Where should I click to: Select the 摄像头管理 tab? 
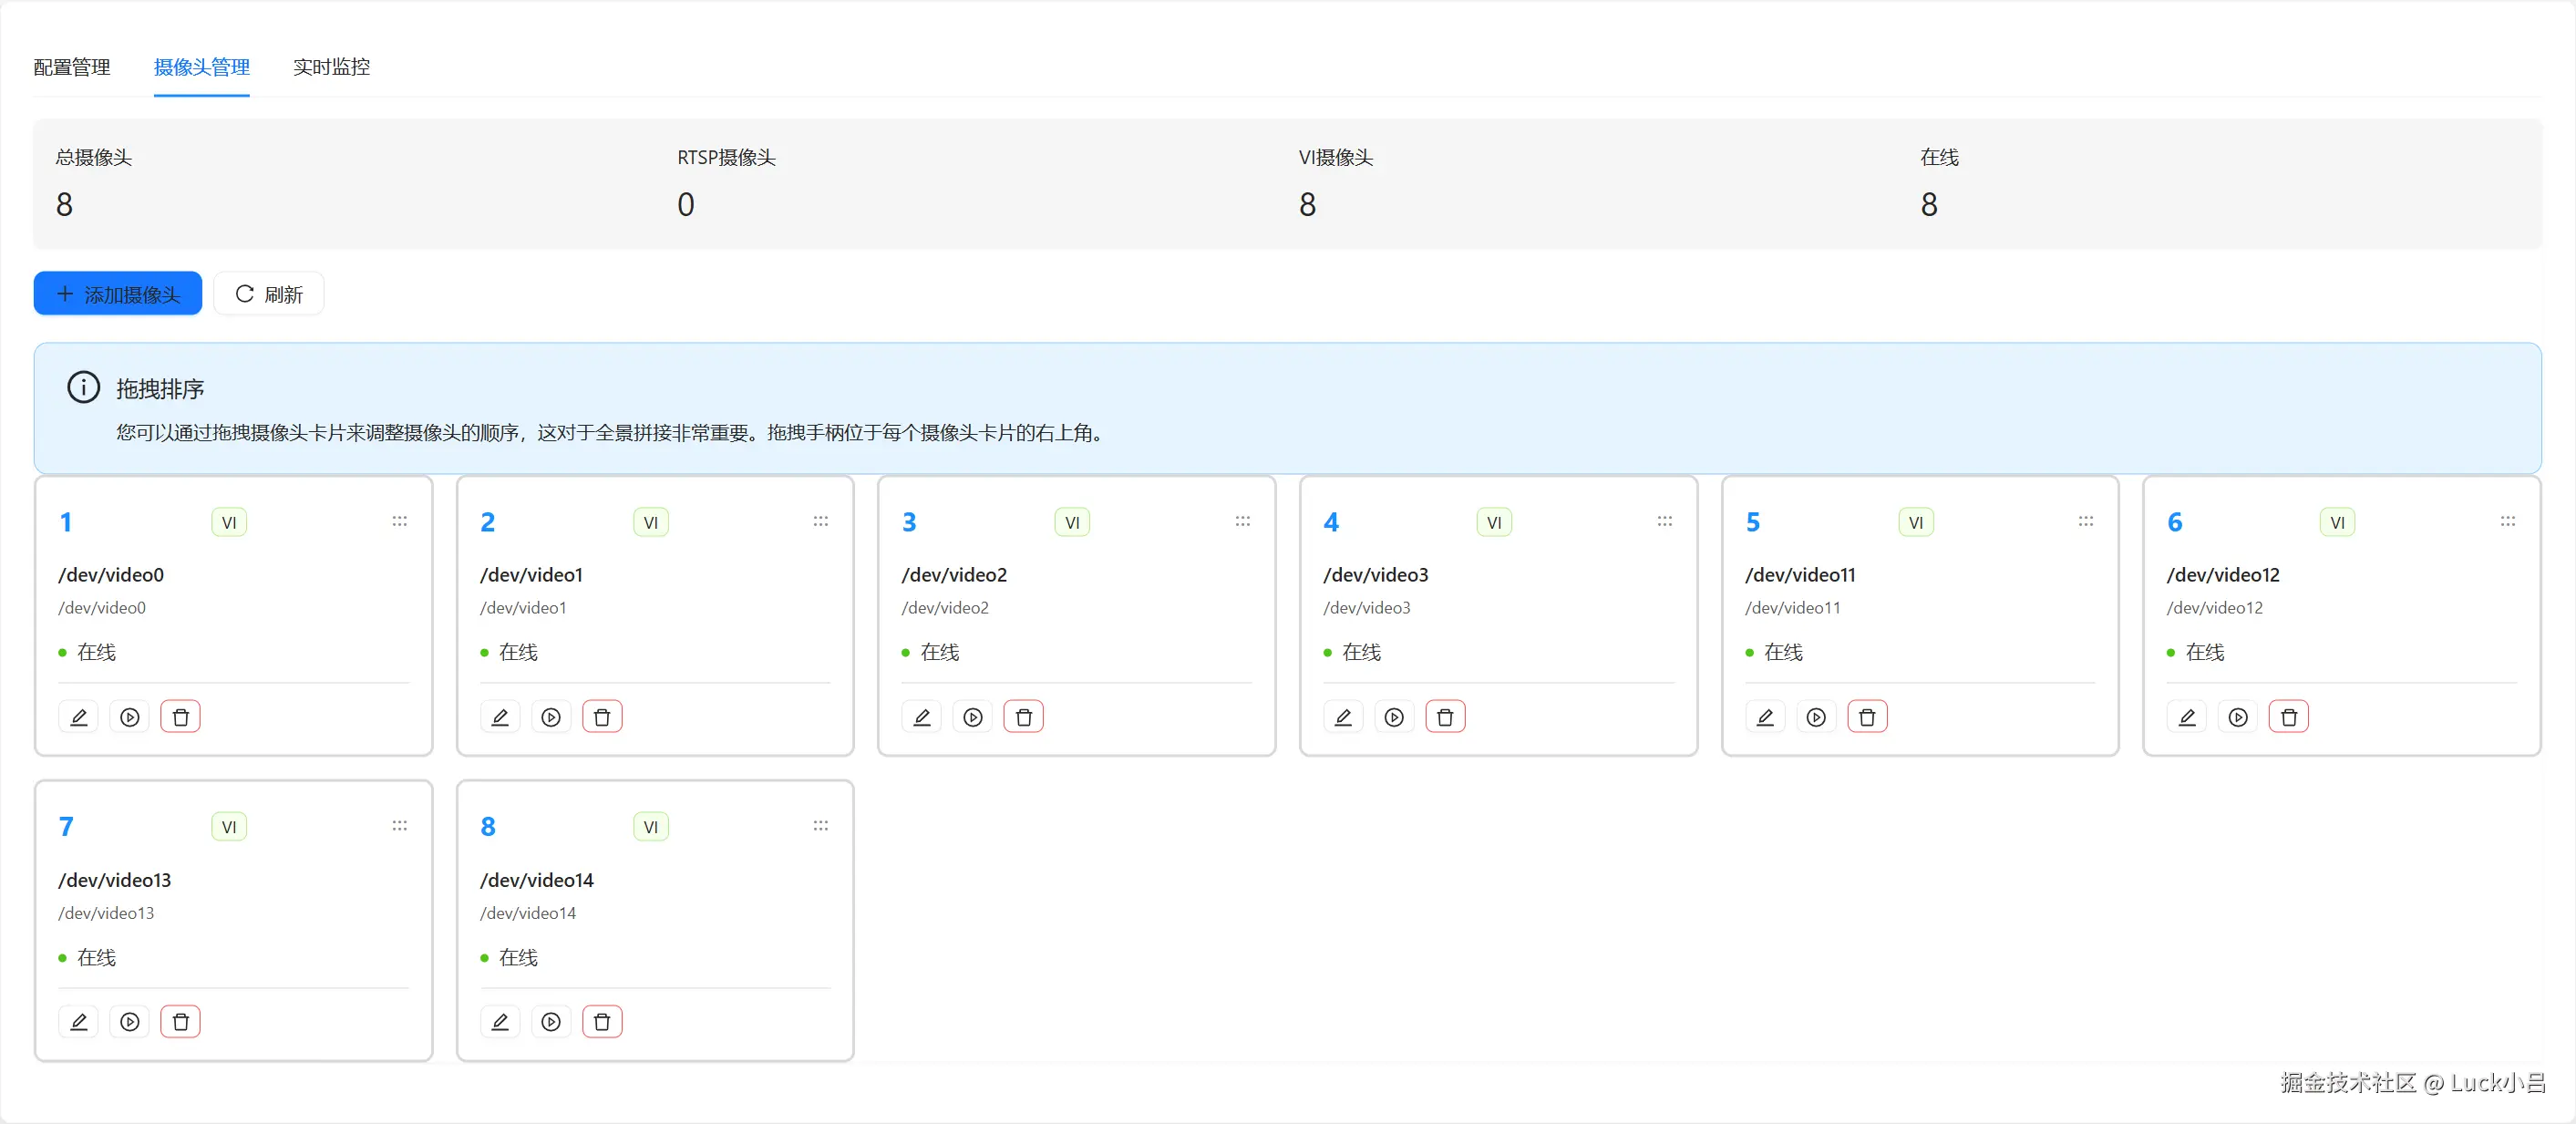(x=202, y=67)
